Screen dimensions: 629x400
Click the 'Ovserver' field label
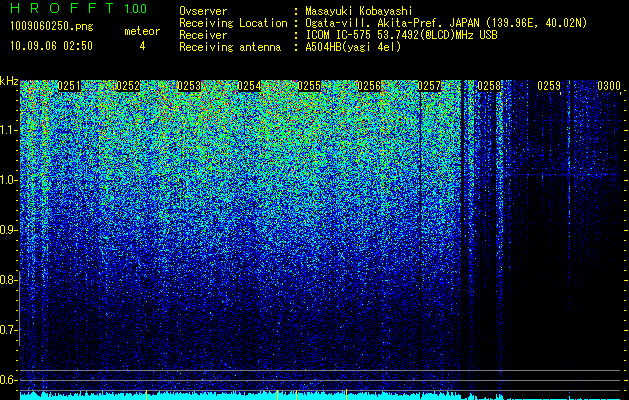pyautogui.click(x=203, y=11)
